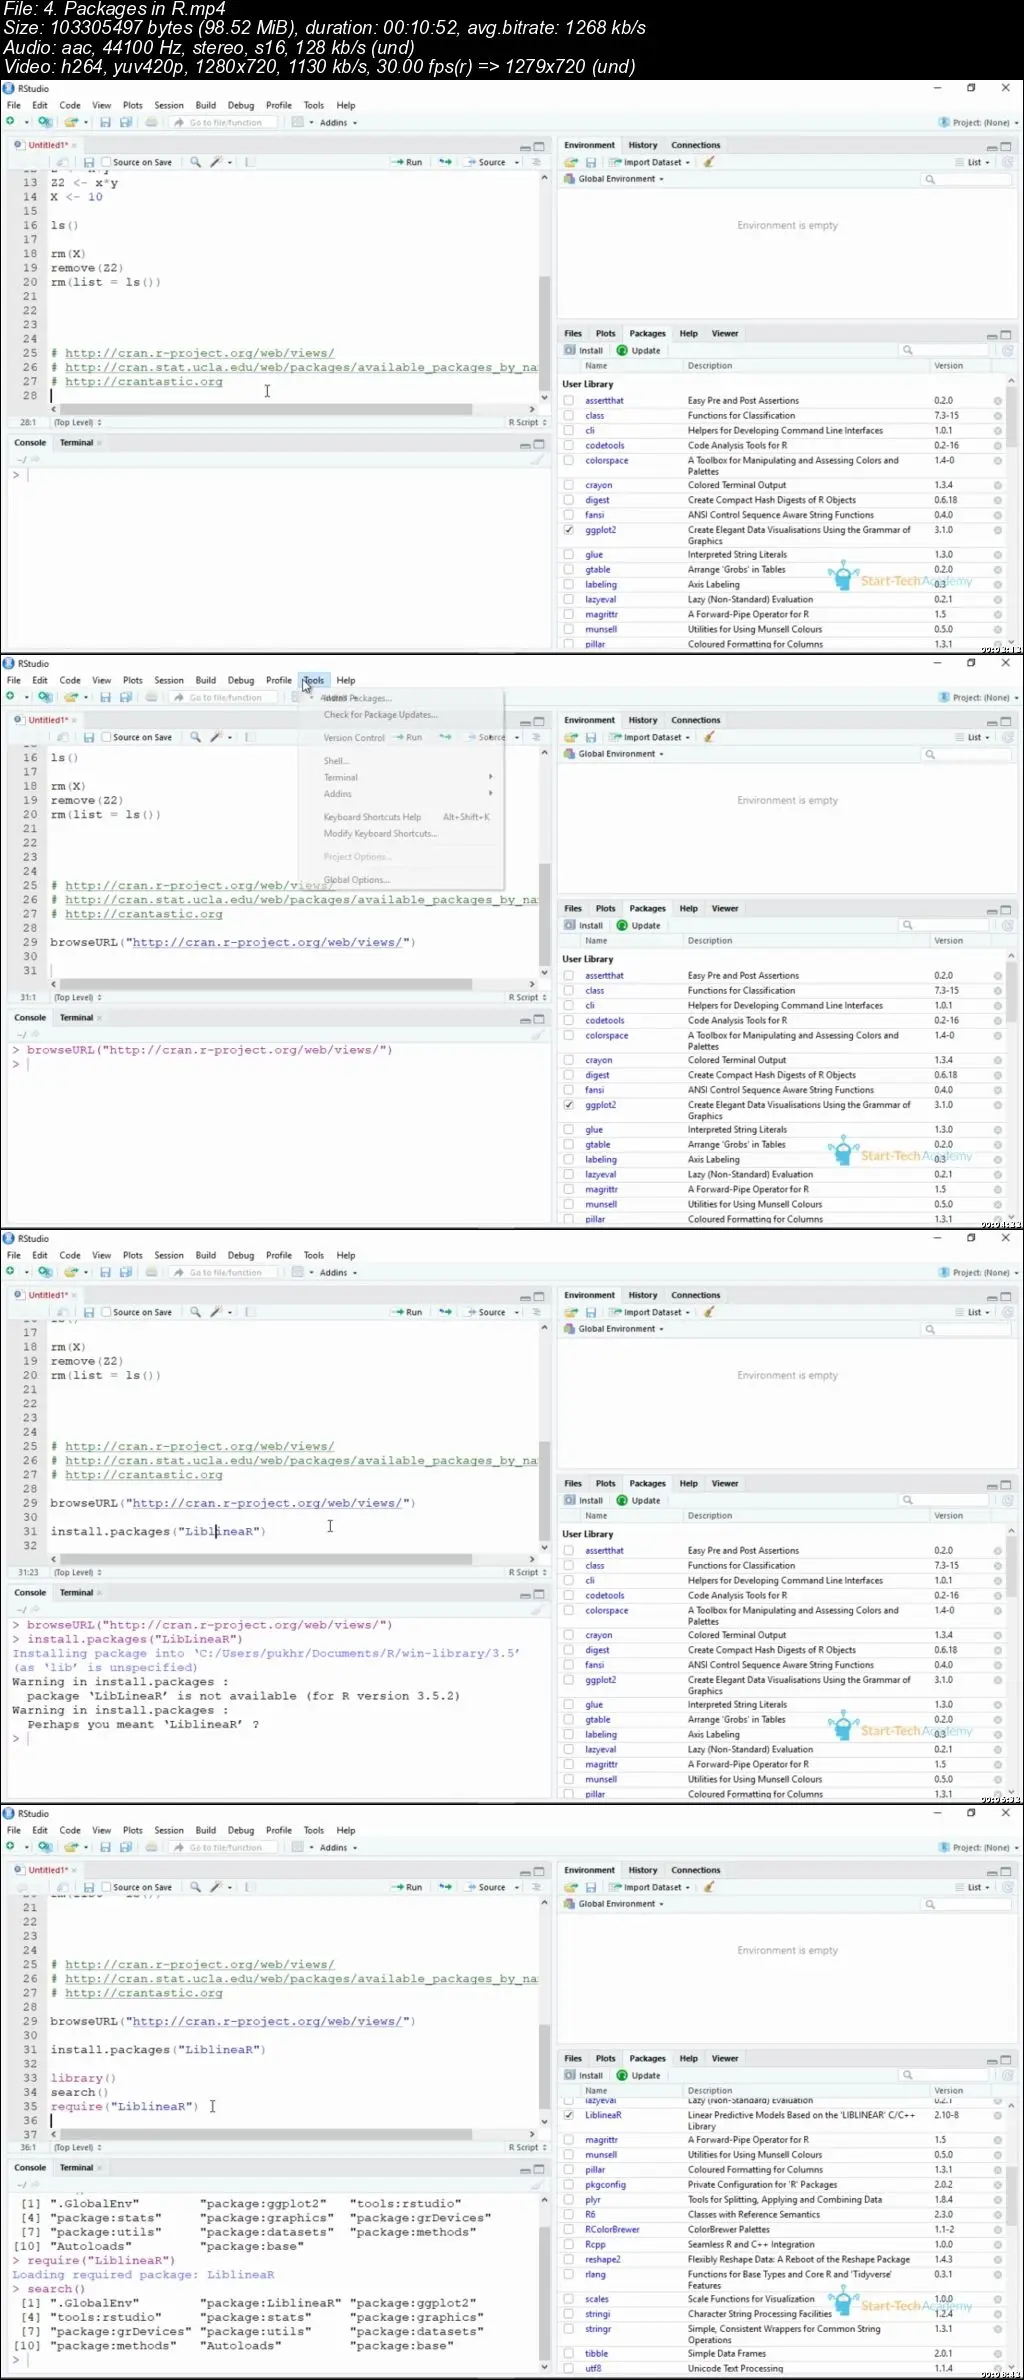
Task: Click Source button in the LibLineaR-warning frame
Action: (x=486, y=1312)
